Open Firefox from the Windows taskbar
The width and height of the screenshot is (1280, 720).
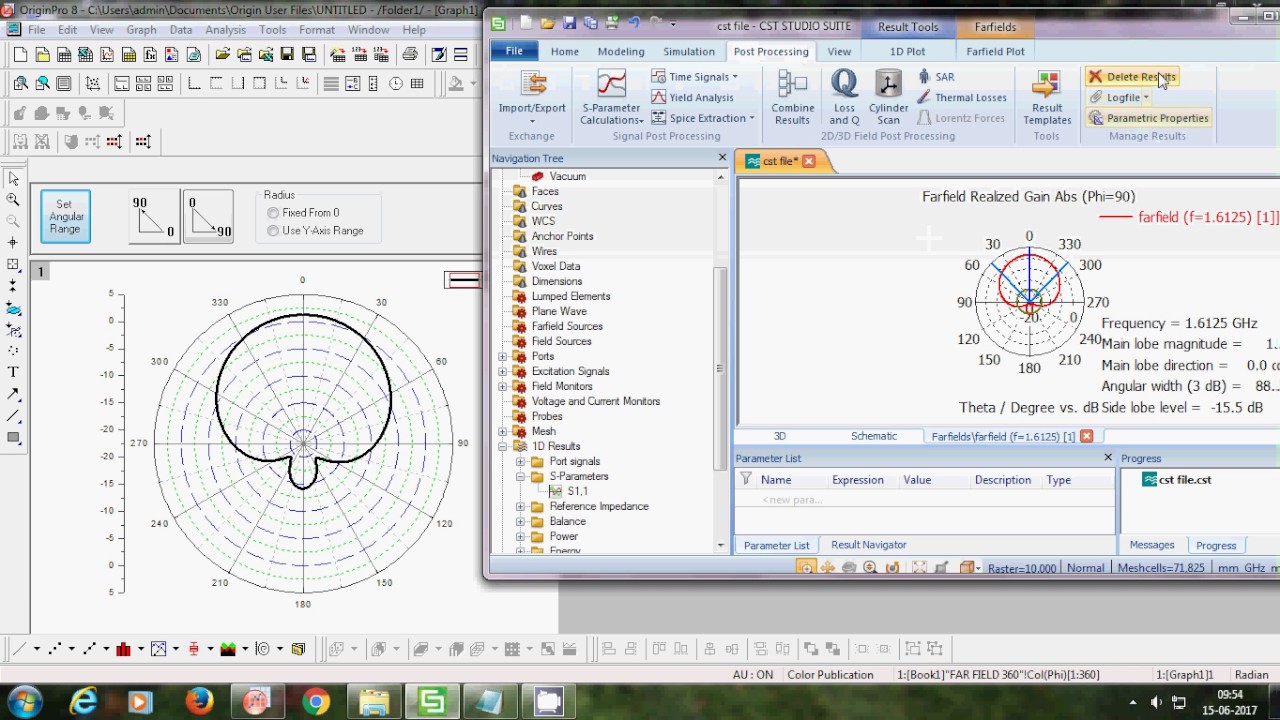pos(199,702)
